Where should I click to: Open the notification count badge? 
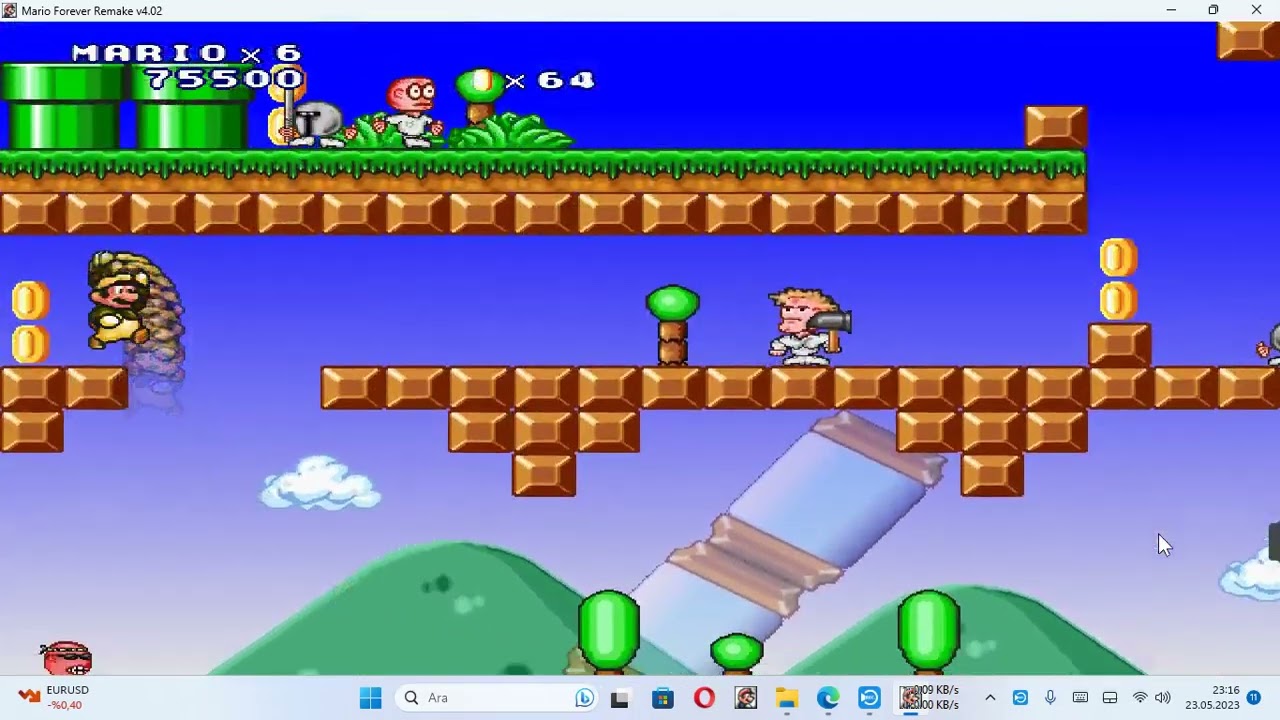(x=1254, y=698)
